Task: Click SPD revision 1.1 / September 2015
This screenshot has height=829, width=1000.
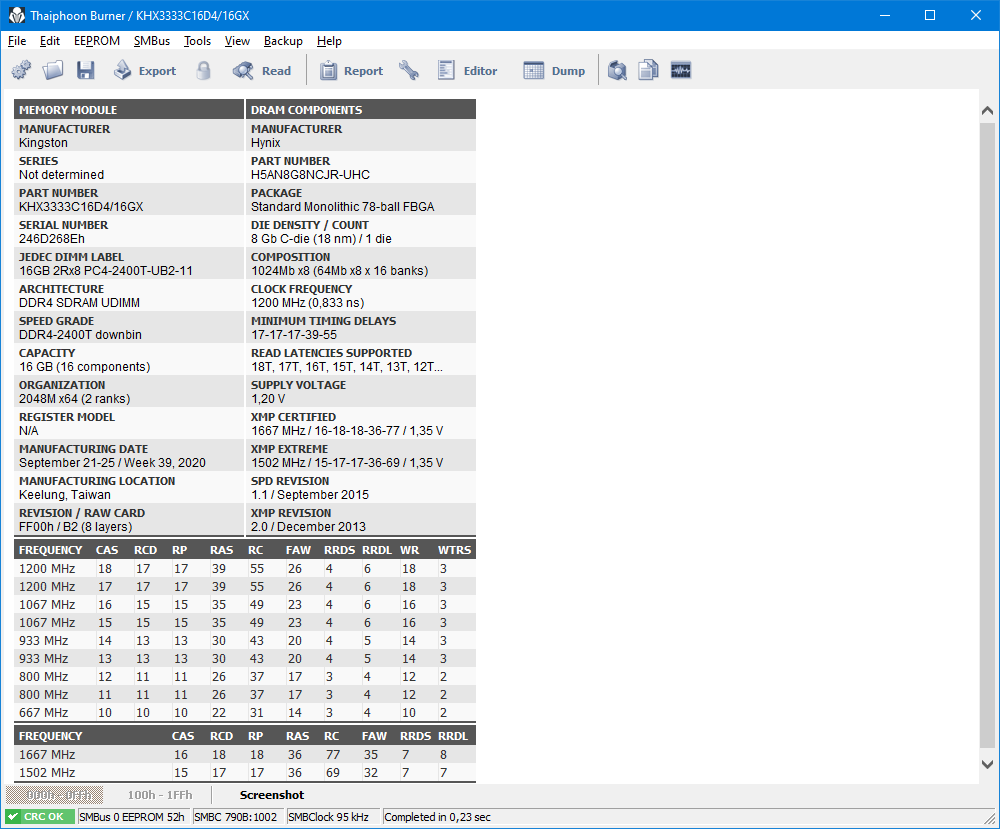Action: click(310, 494)
